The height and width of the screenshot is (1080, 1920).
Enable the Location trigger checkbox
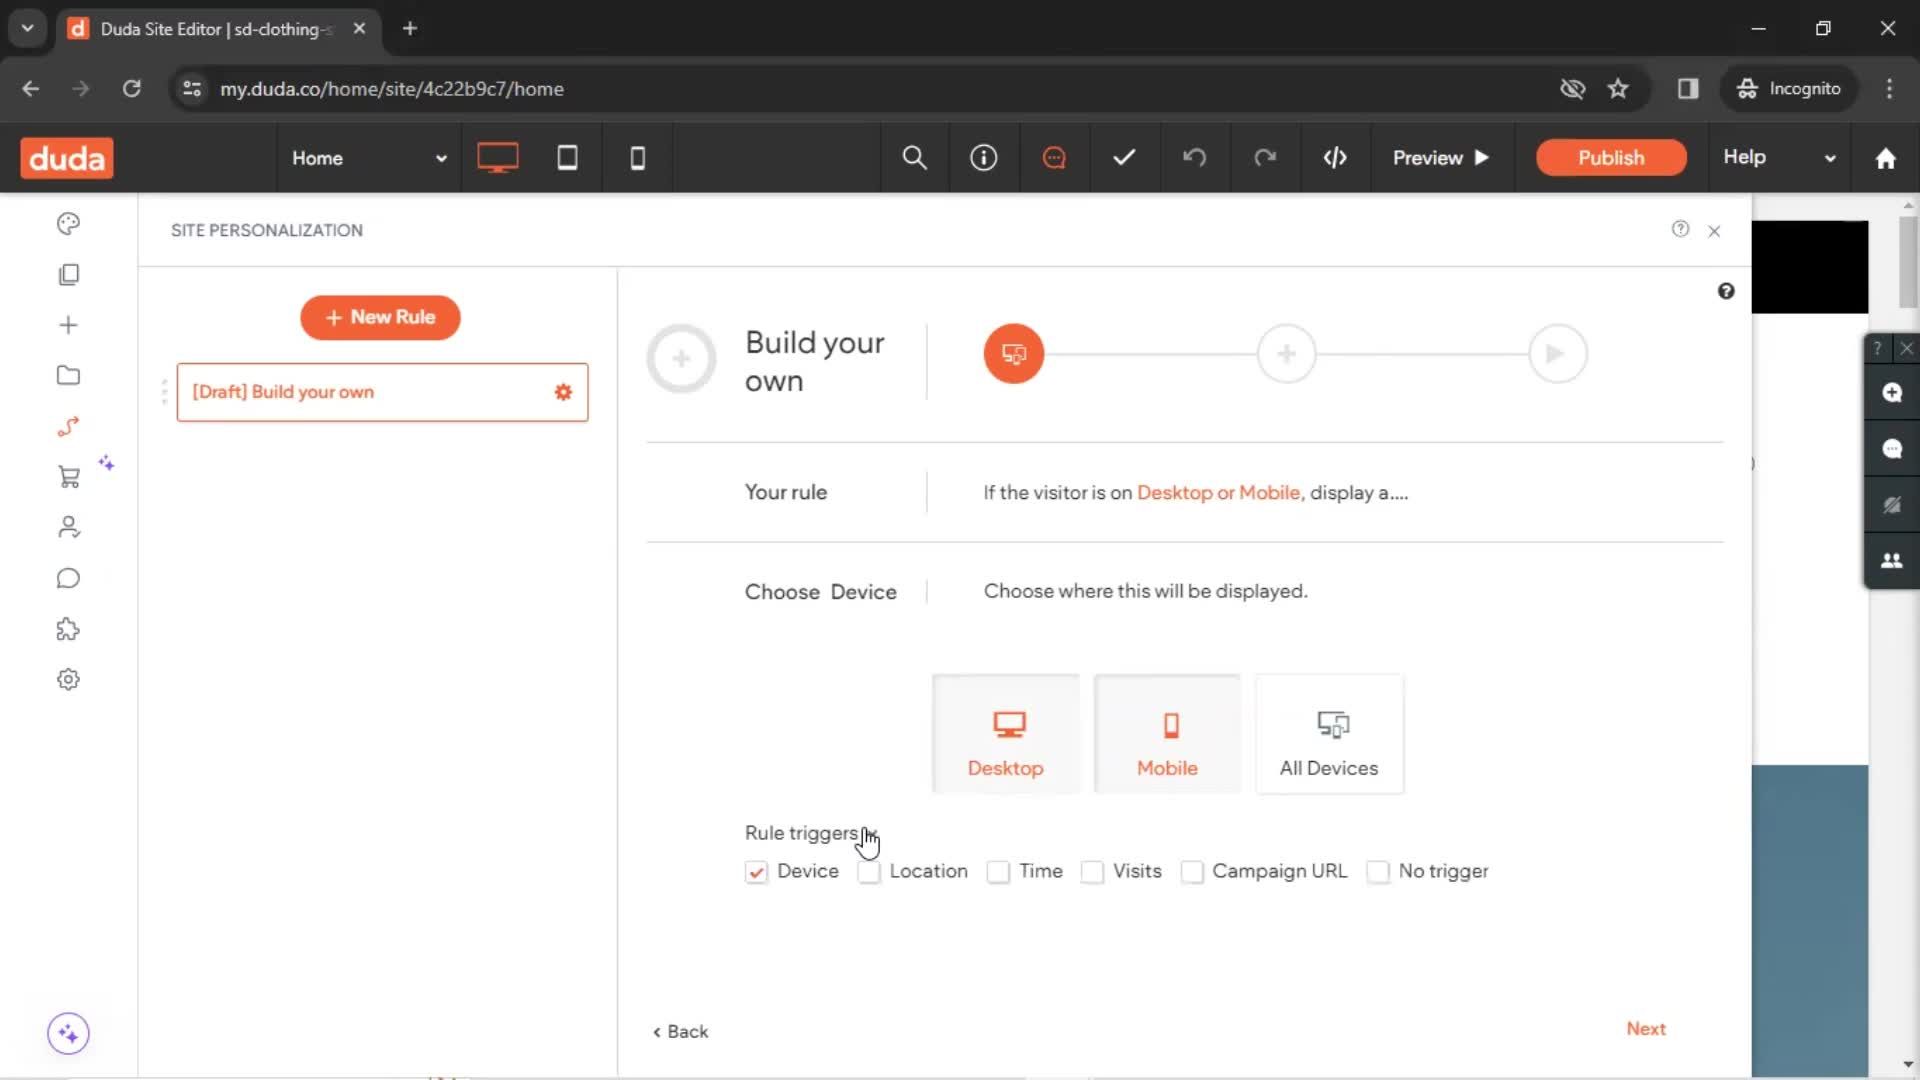869,872
